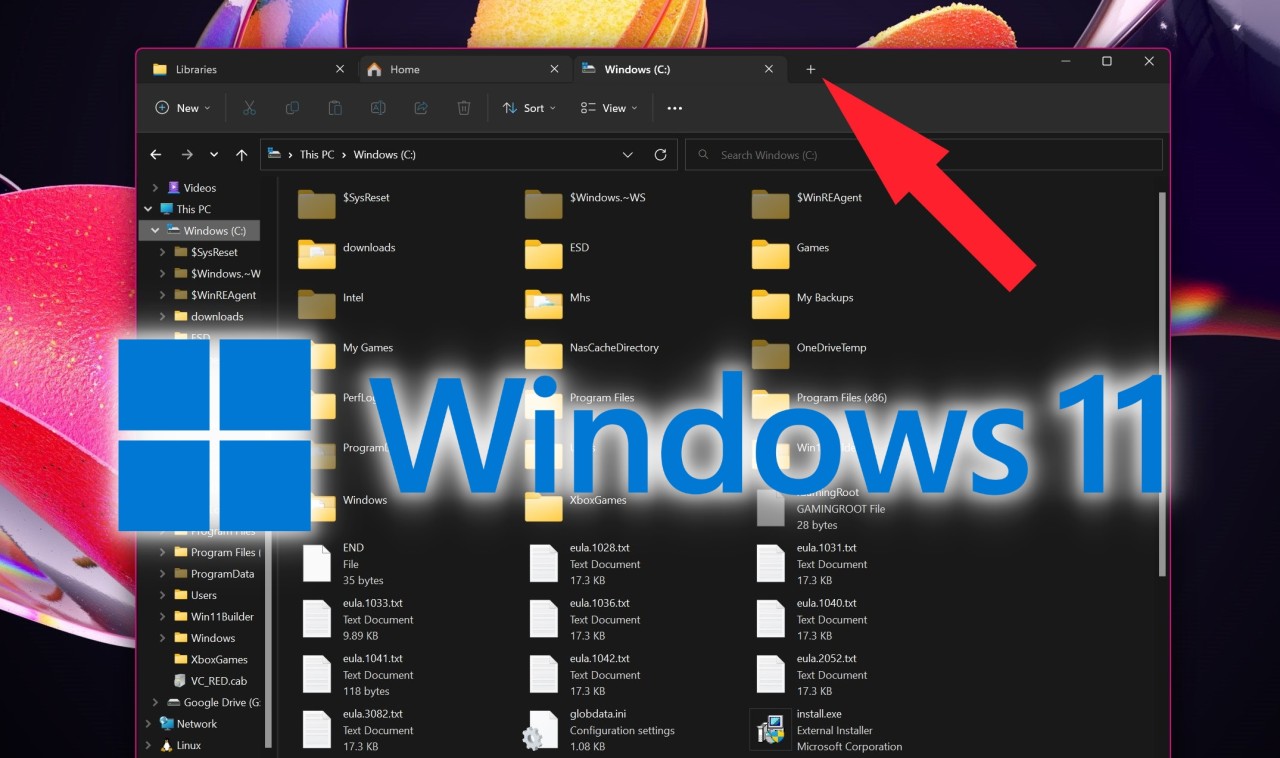The image size is (1280, 758).
Task: Go up one folder level
Action: (x=241, y=154)
